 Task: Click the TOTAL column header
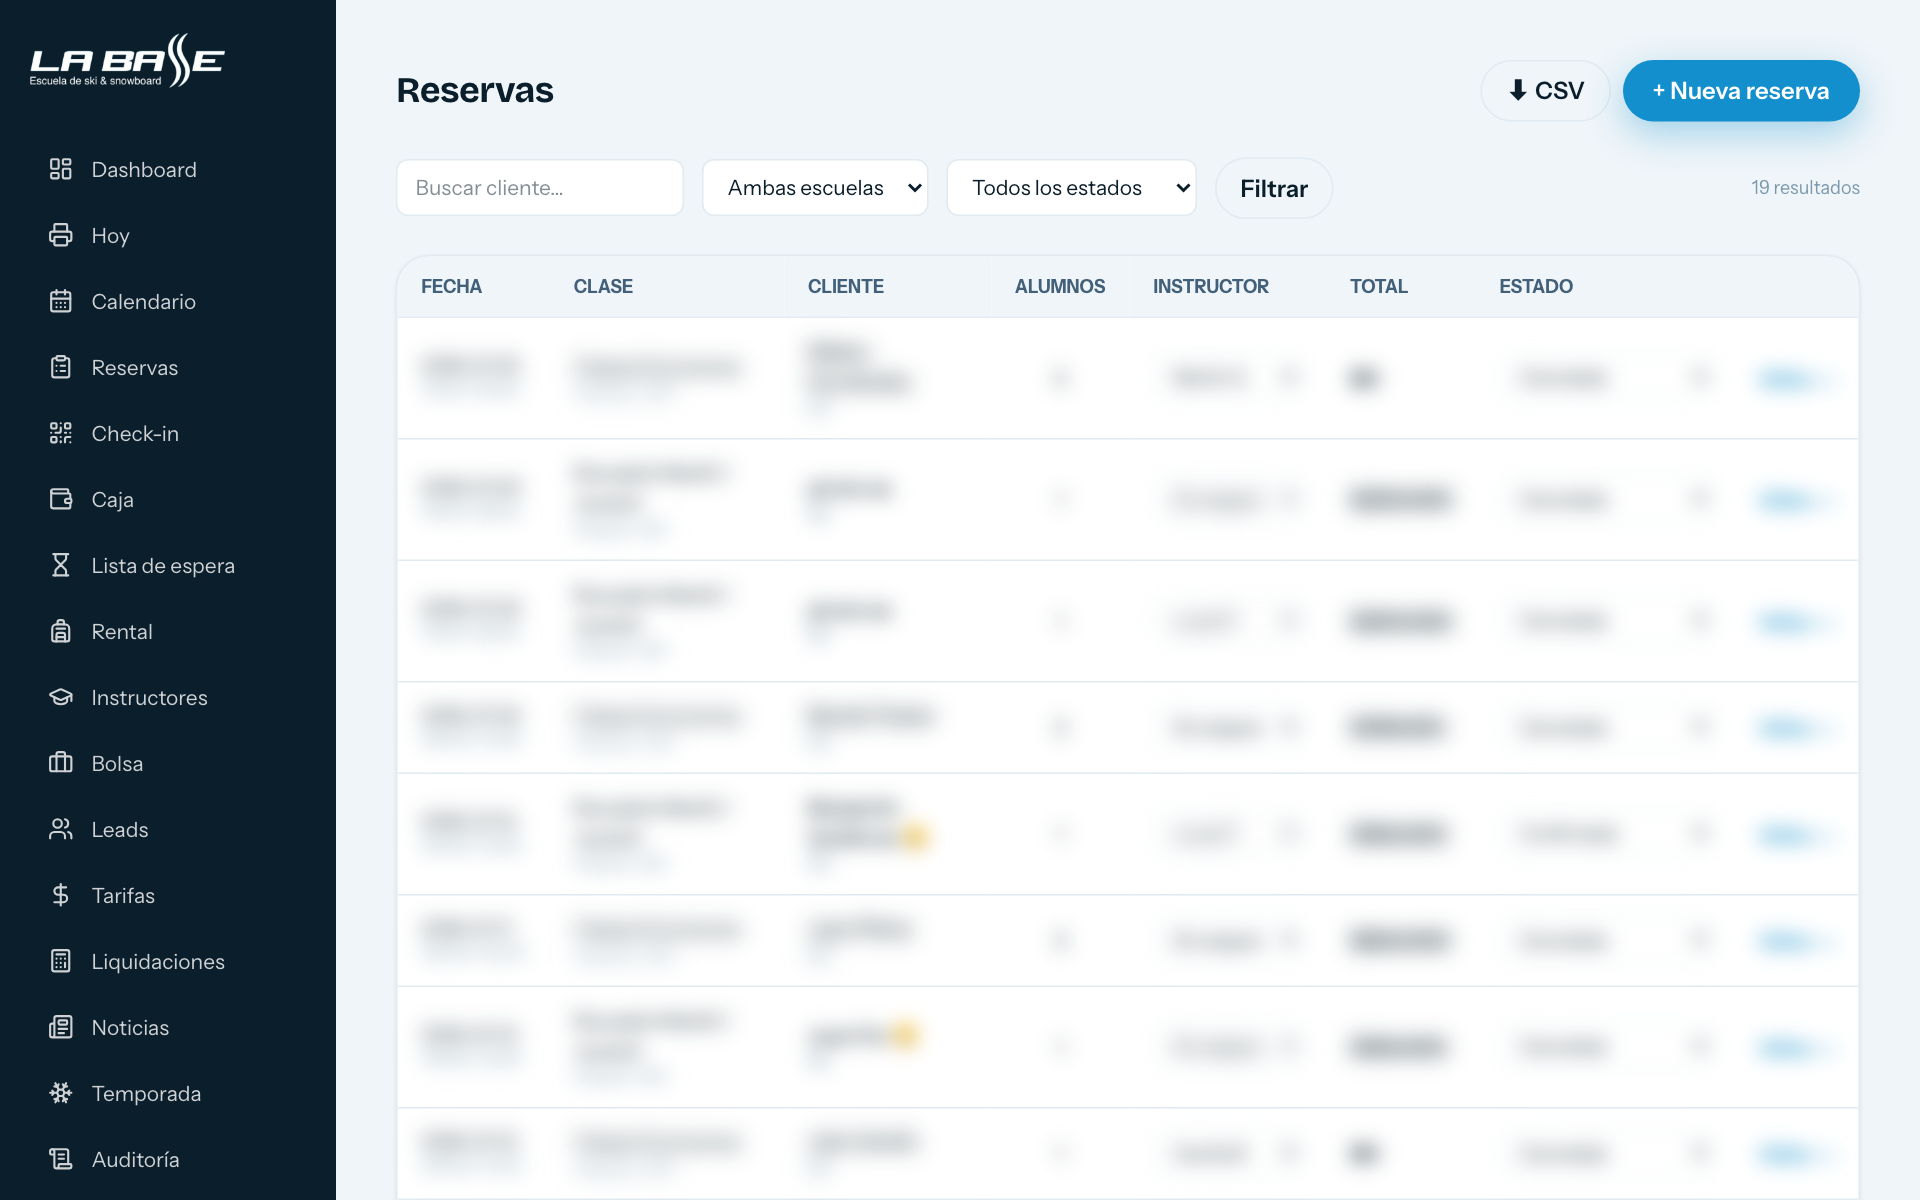(x=1378, y=287)
